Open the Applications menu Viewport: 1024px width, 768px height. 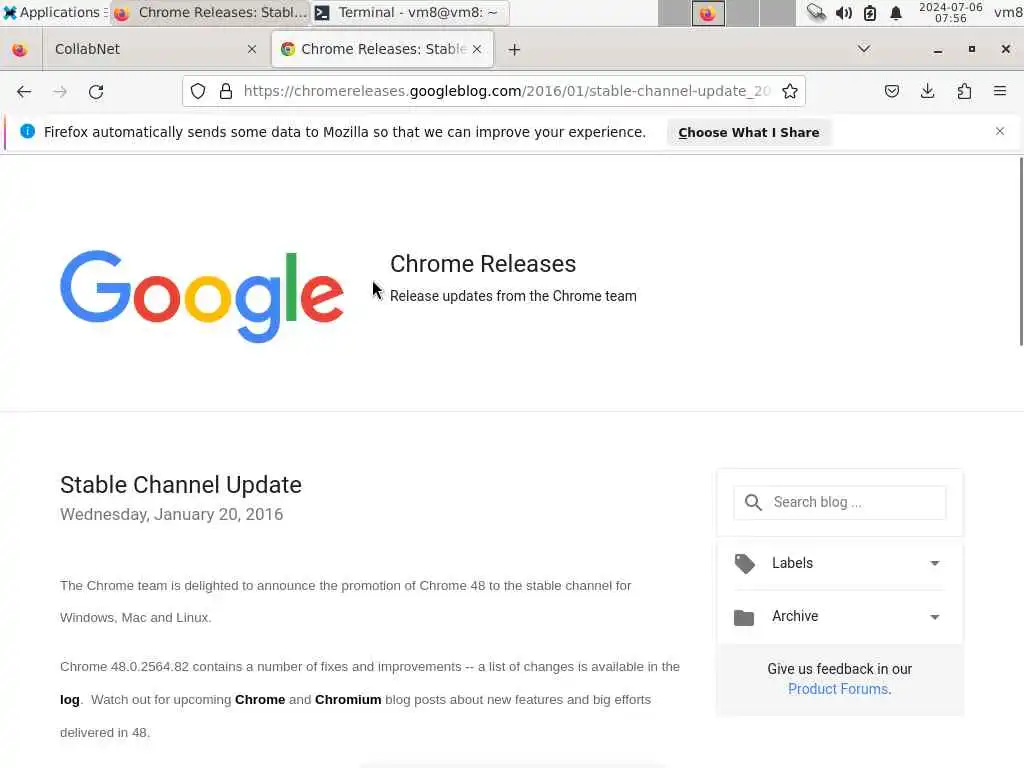pyautogui.click(x=54, y=12)
